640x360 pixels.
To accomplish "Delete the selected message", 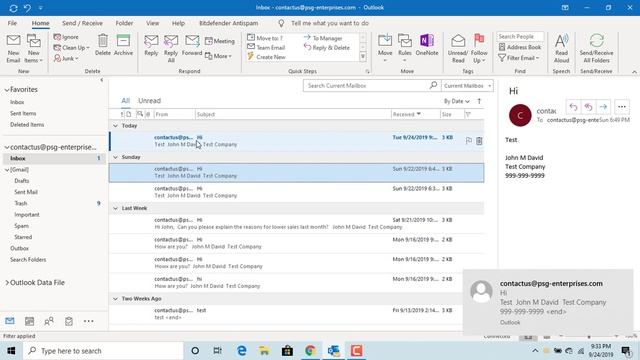I will pos(103,45).
